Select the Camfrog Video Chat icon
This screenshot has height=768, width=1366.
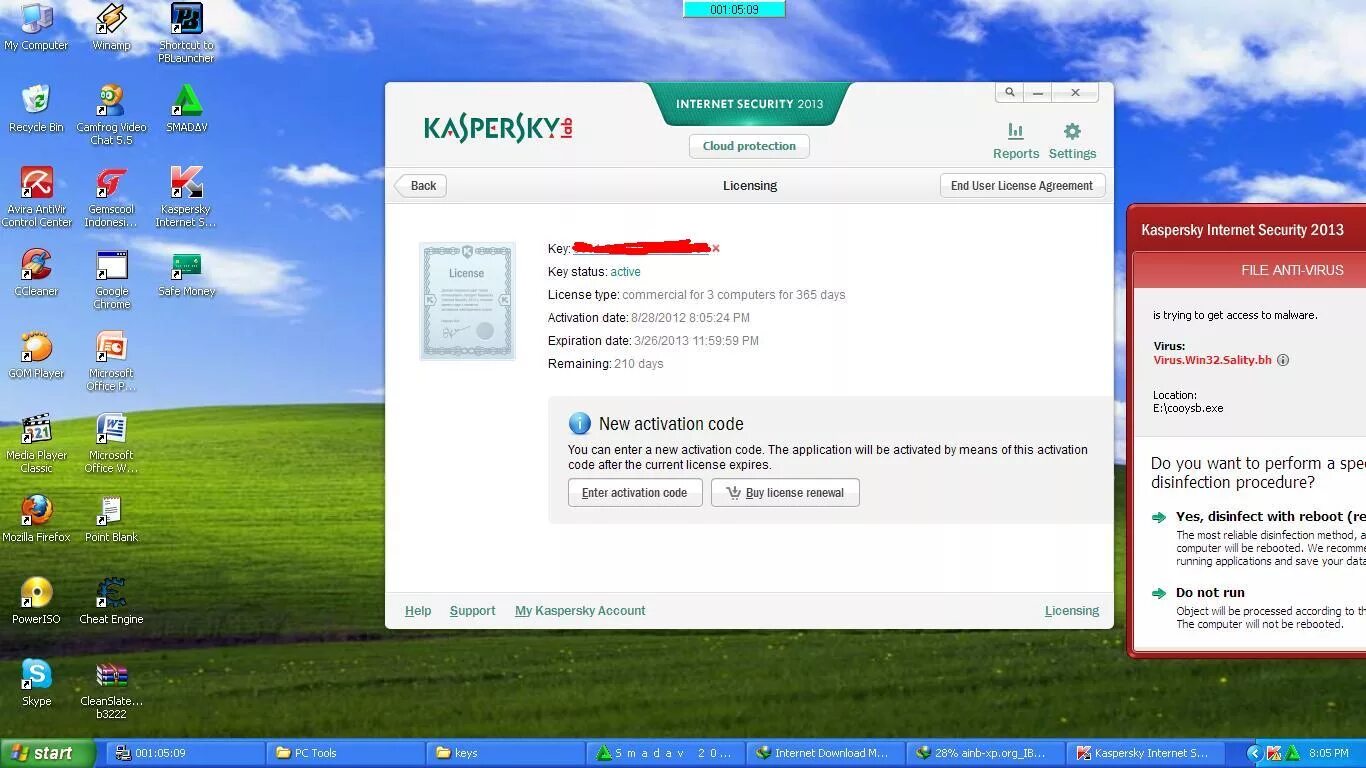111,115
